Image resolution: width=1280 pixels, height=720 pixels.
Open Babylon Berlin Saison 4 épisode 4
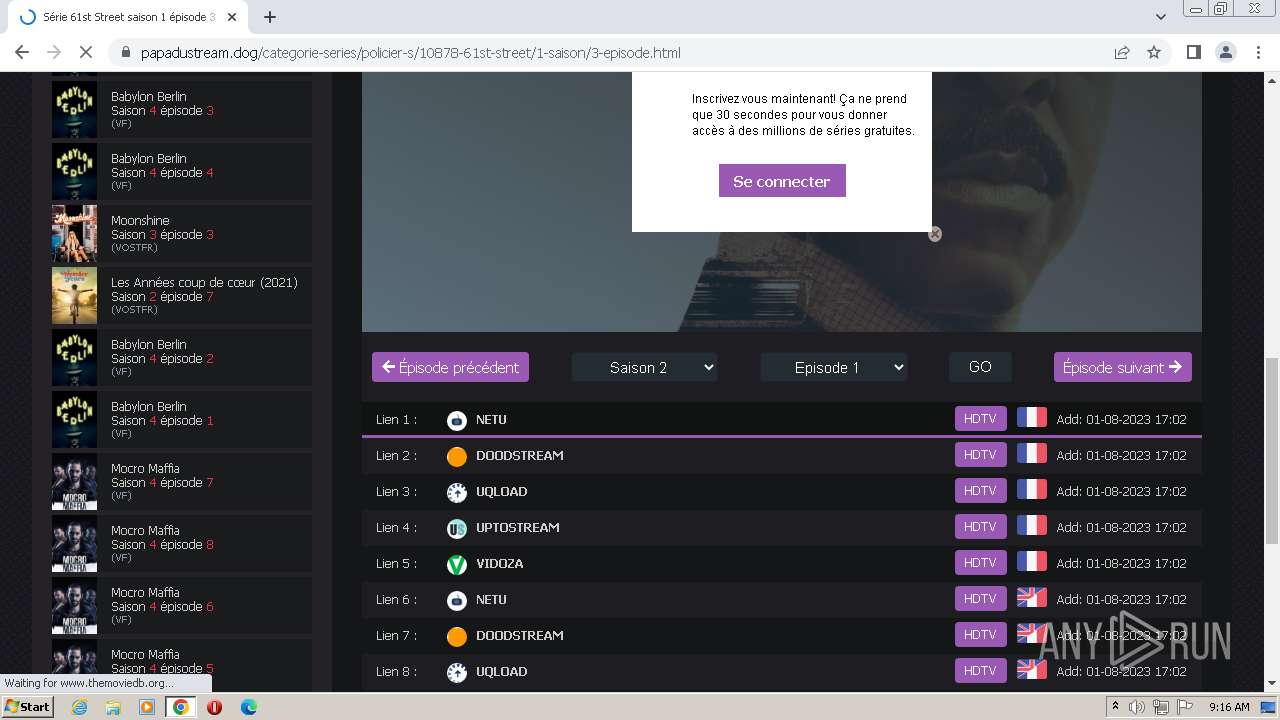point(182,172)
